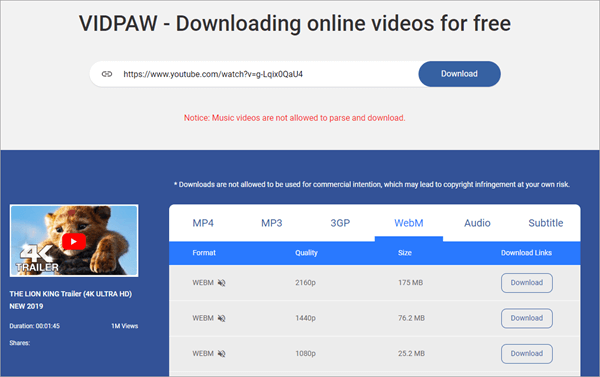The width and height of the screenshot is (600, 377).
Task: Select the WebM tab
Action: coord(409,223)
